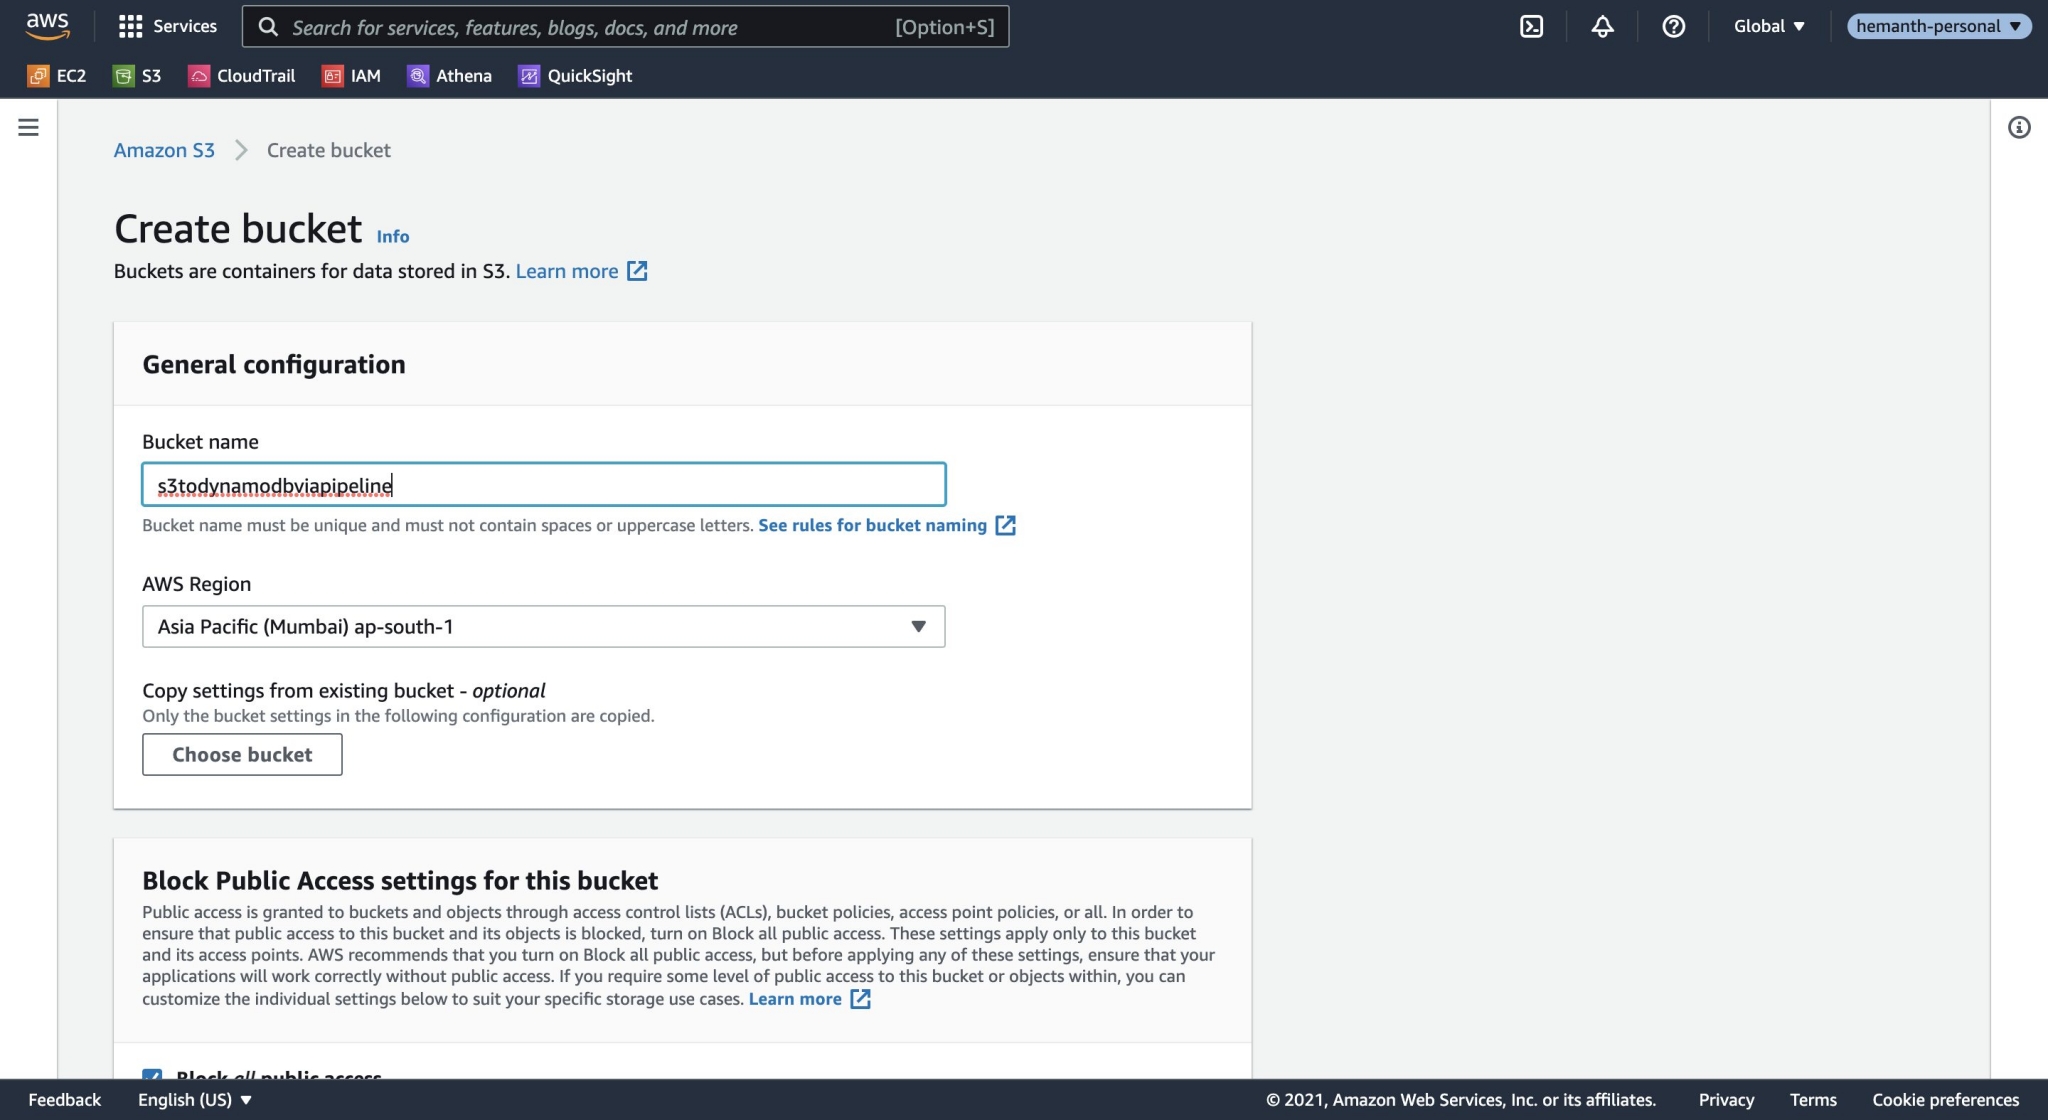
Task: Open the AWS Region dropdown showing Mumbai
Action: (543, 626)
